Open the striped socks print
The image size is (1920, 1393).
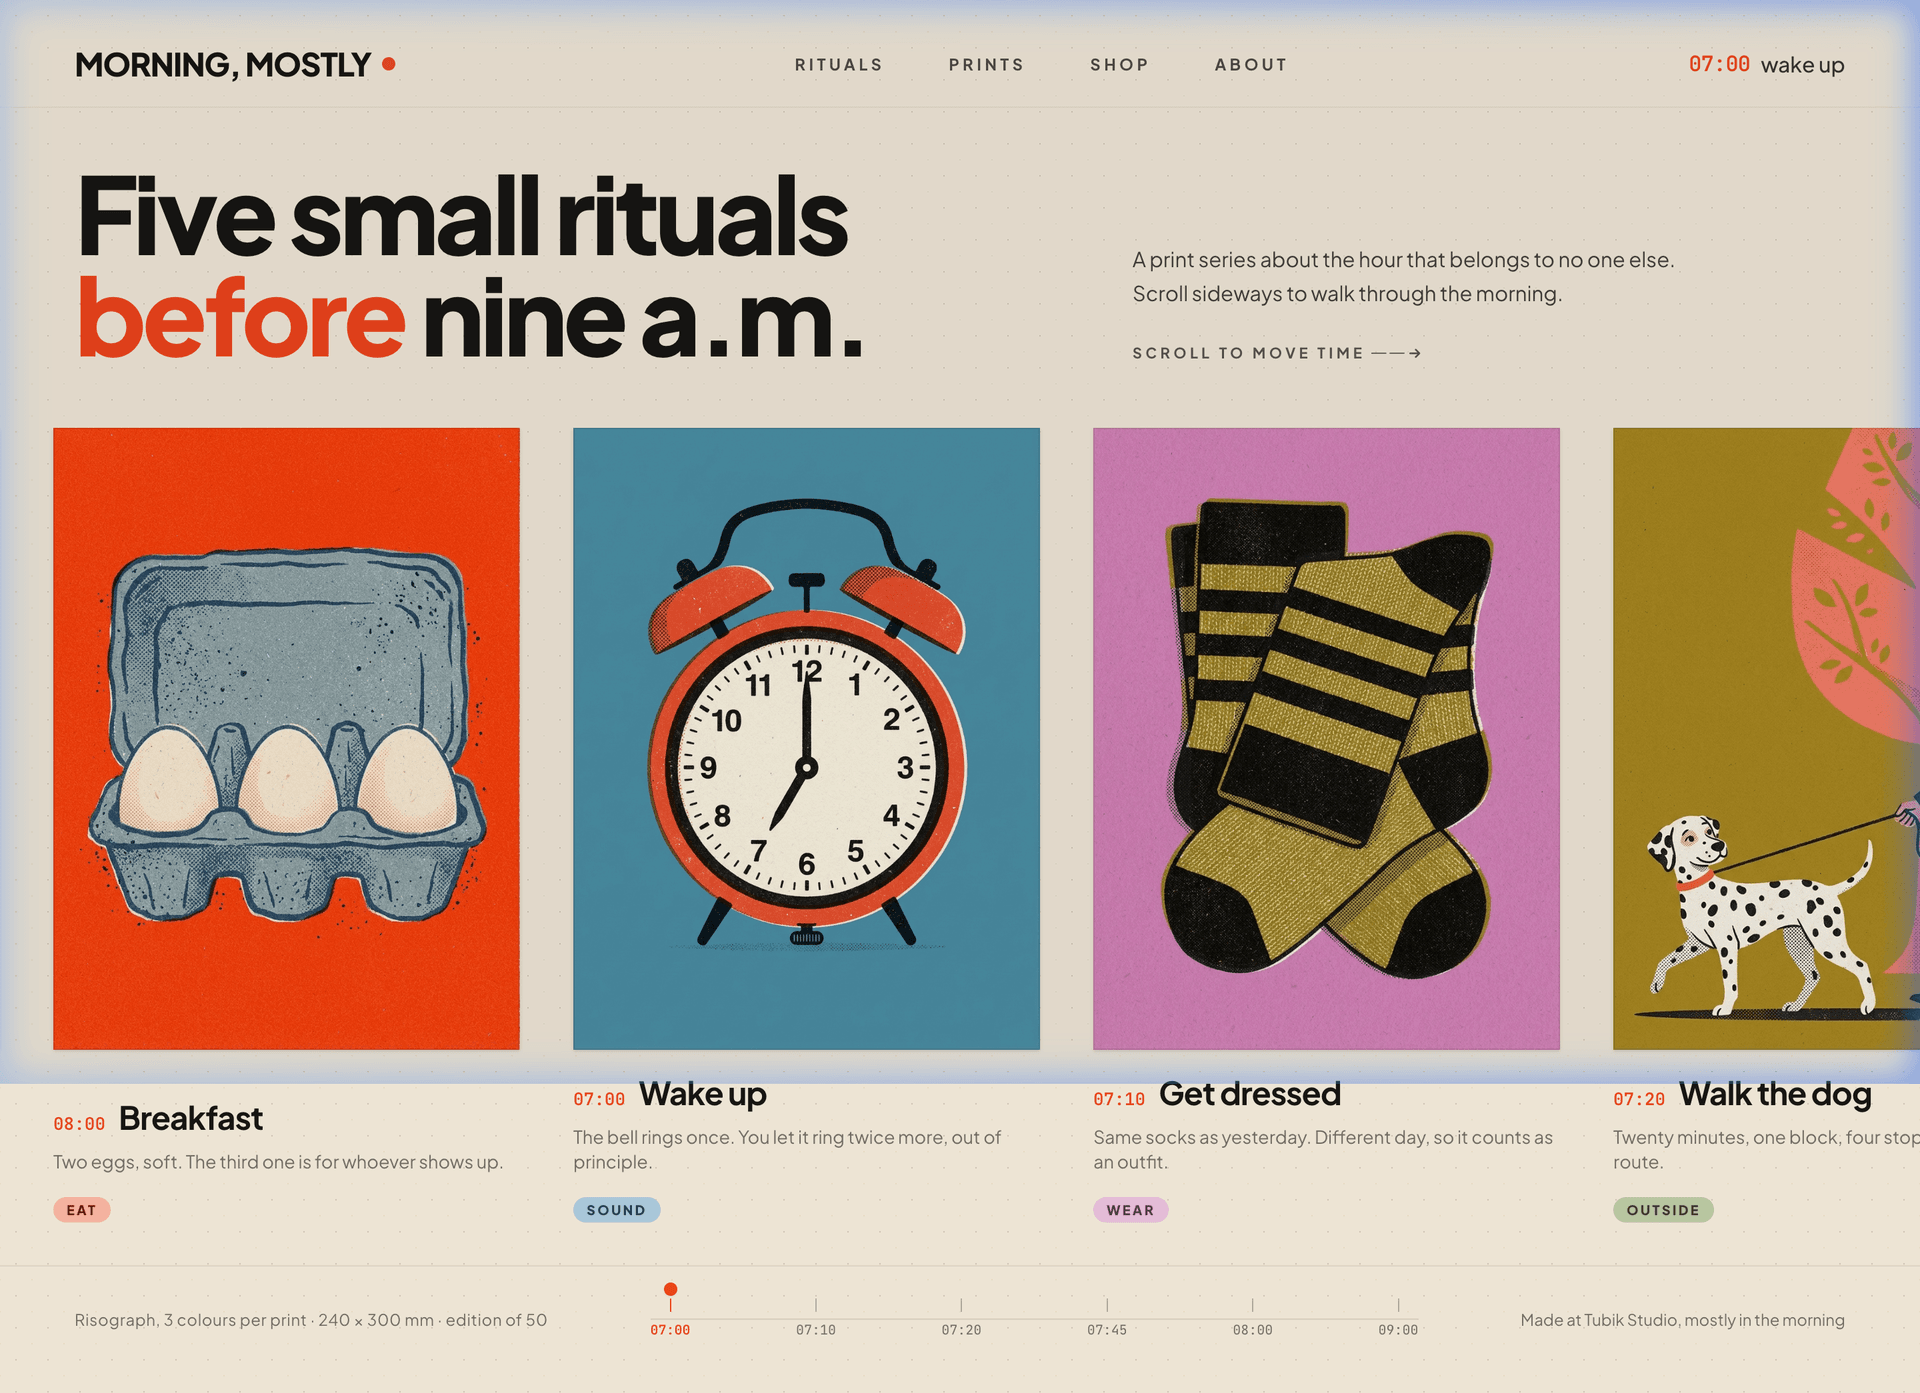click(x=1326, y=739)
